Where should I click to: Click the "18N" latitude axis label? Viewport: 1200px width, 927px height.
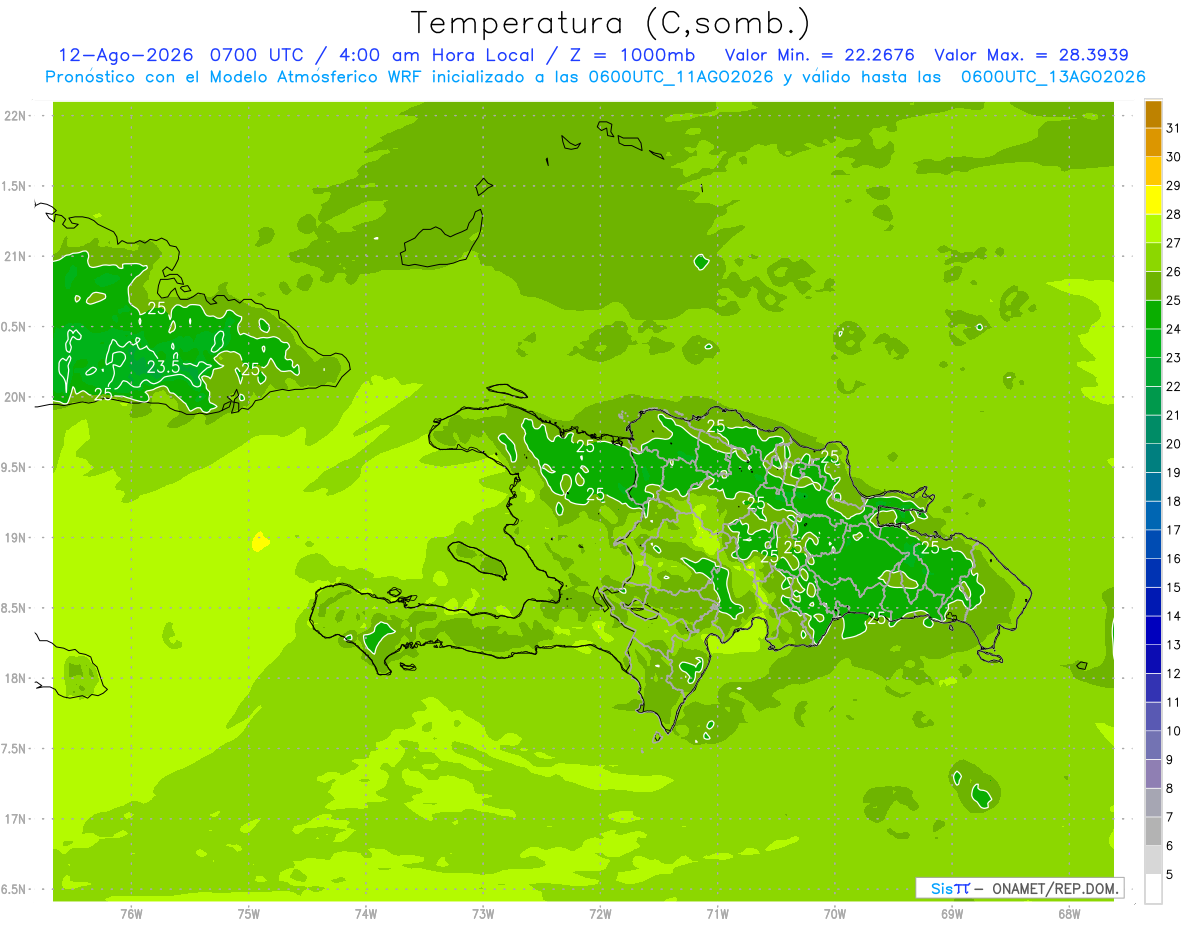(x=17, y=678)
